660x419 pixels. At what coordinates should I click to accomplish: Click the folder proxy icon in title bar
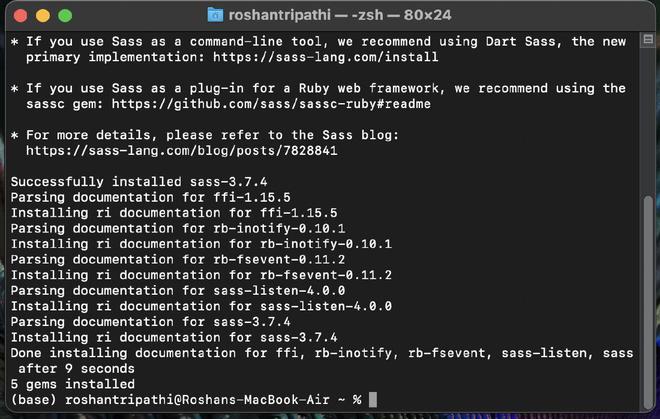(x=215, y=15)
